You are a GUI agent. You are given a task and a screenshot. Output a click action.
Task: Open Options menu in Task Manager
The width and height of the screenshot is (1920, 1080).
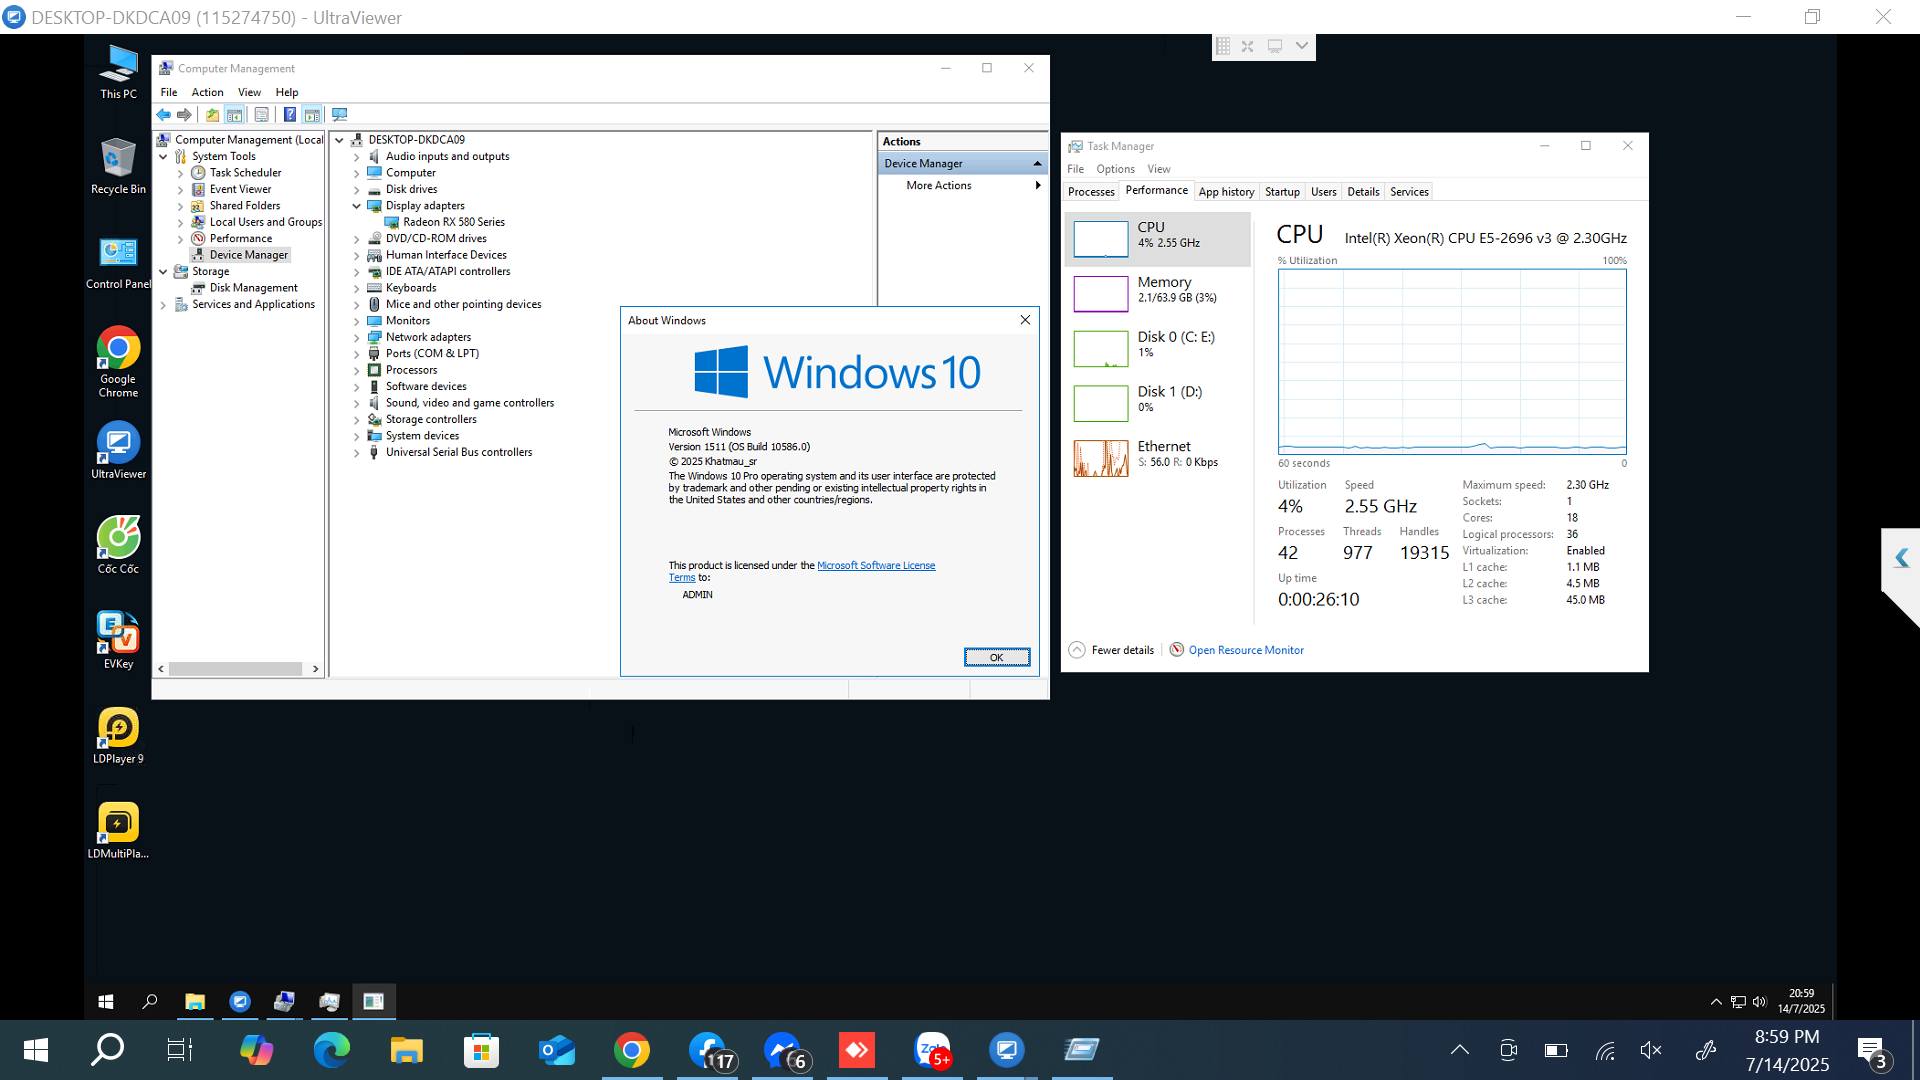point(1115,169)
